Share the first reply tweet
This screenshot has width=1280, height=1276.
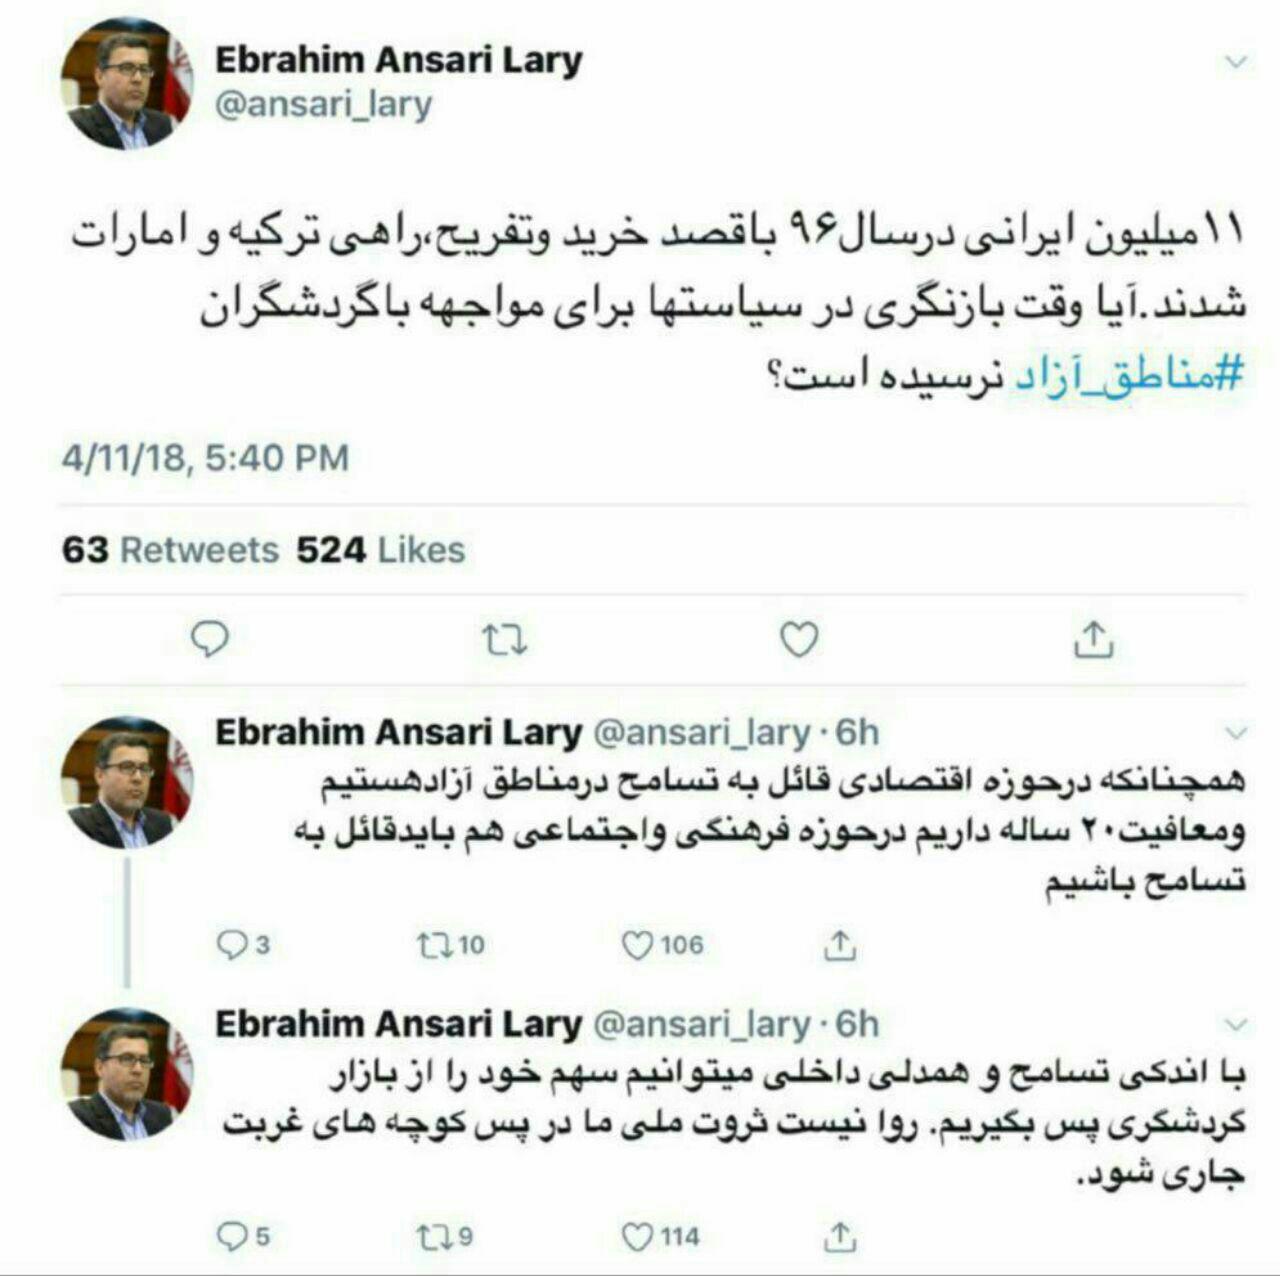(x=840, y=944)
